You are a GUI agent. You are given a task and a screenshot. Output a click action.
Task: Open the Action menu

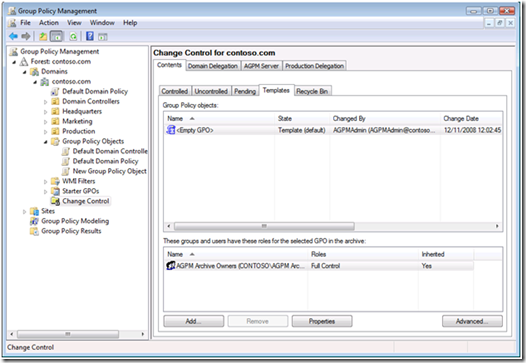tap(49, 23)
